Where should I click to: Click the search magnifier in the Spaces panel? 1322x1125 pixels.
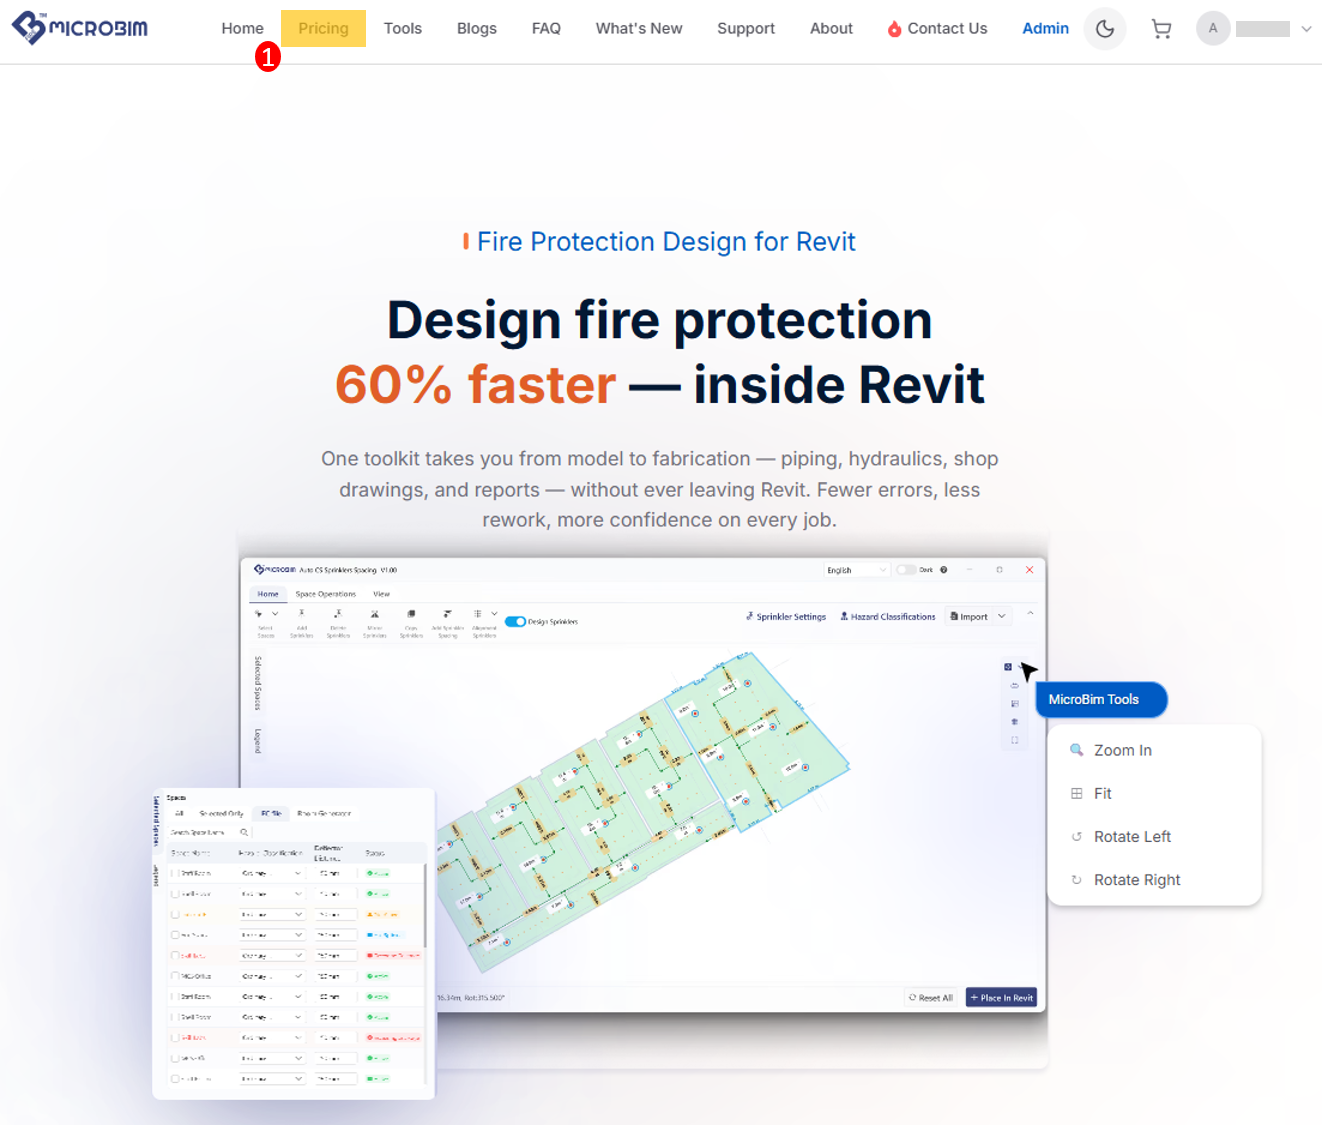point(243,832)
